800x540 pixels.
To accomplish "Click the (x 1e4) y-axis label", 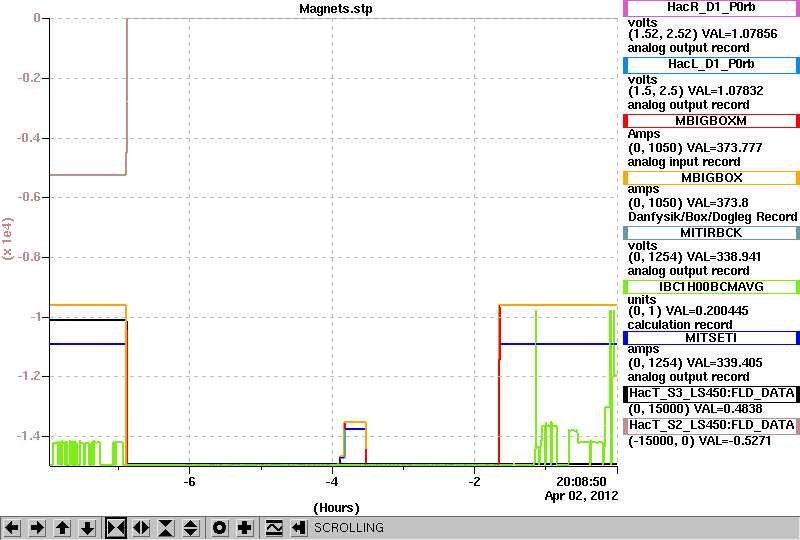I will pyautogui.click(x=8, y=238).
